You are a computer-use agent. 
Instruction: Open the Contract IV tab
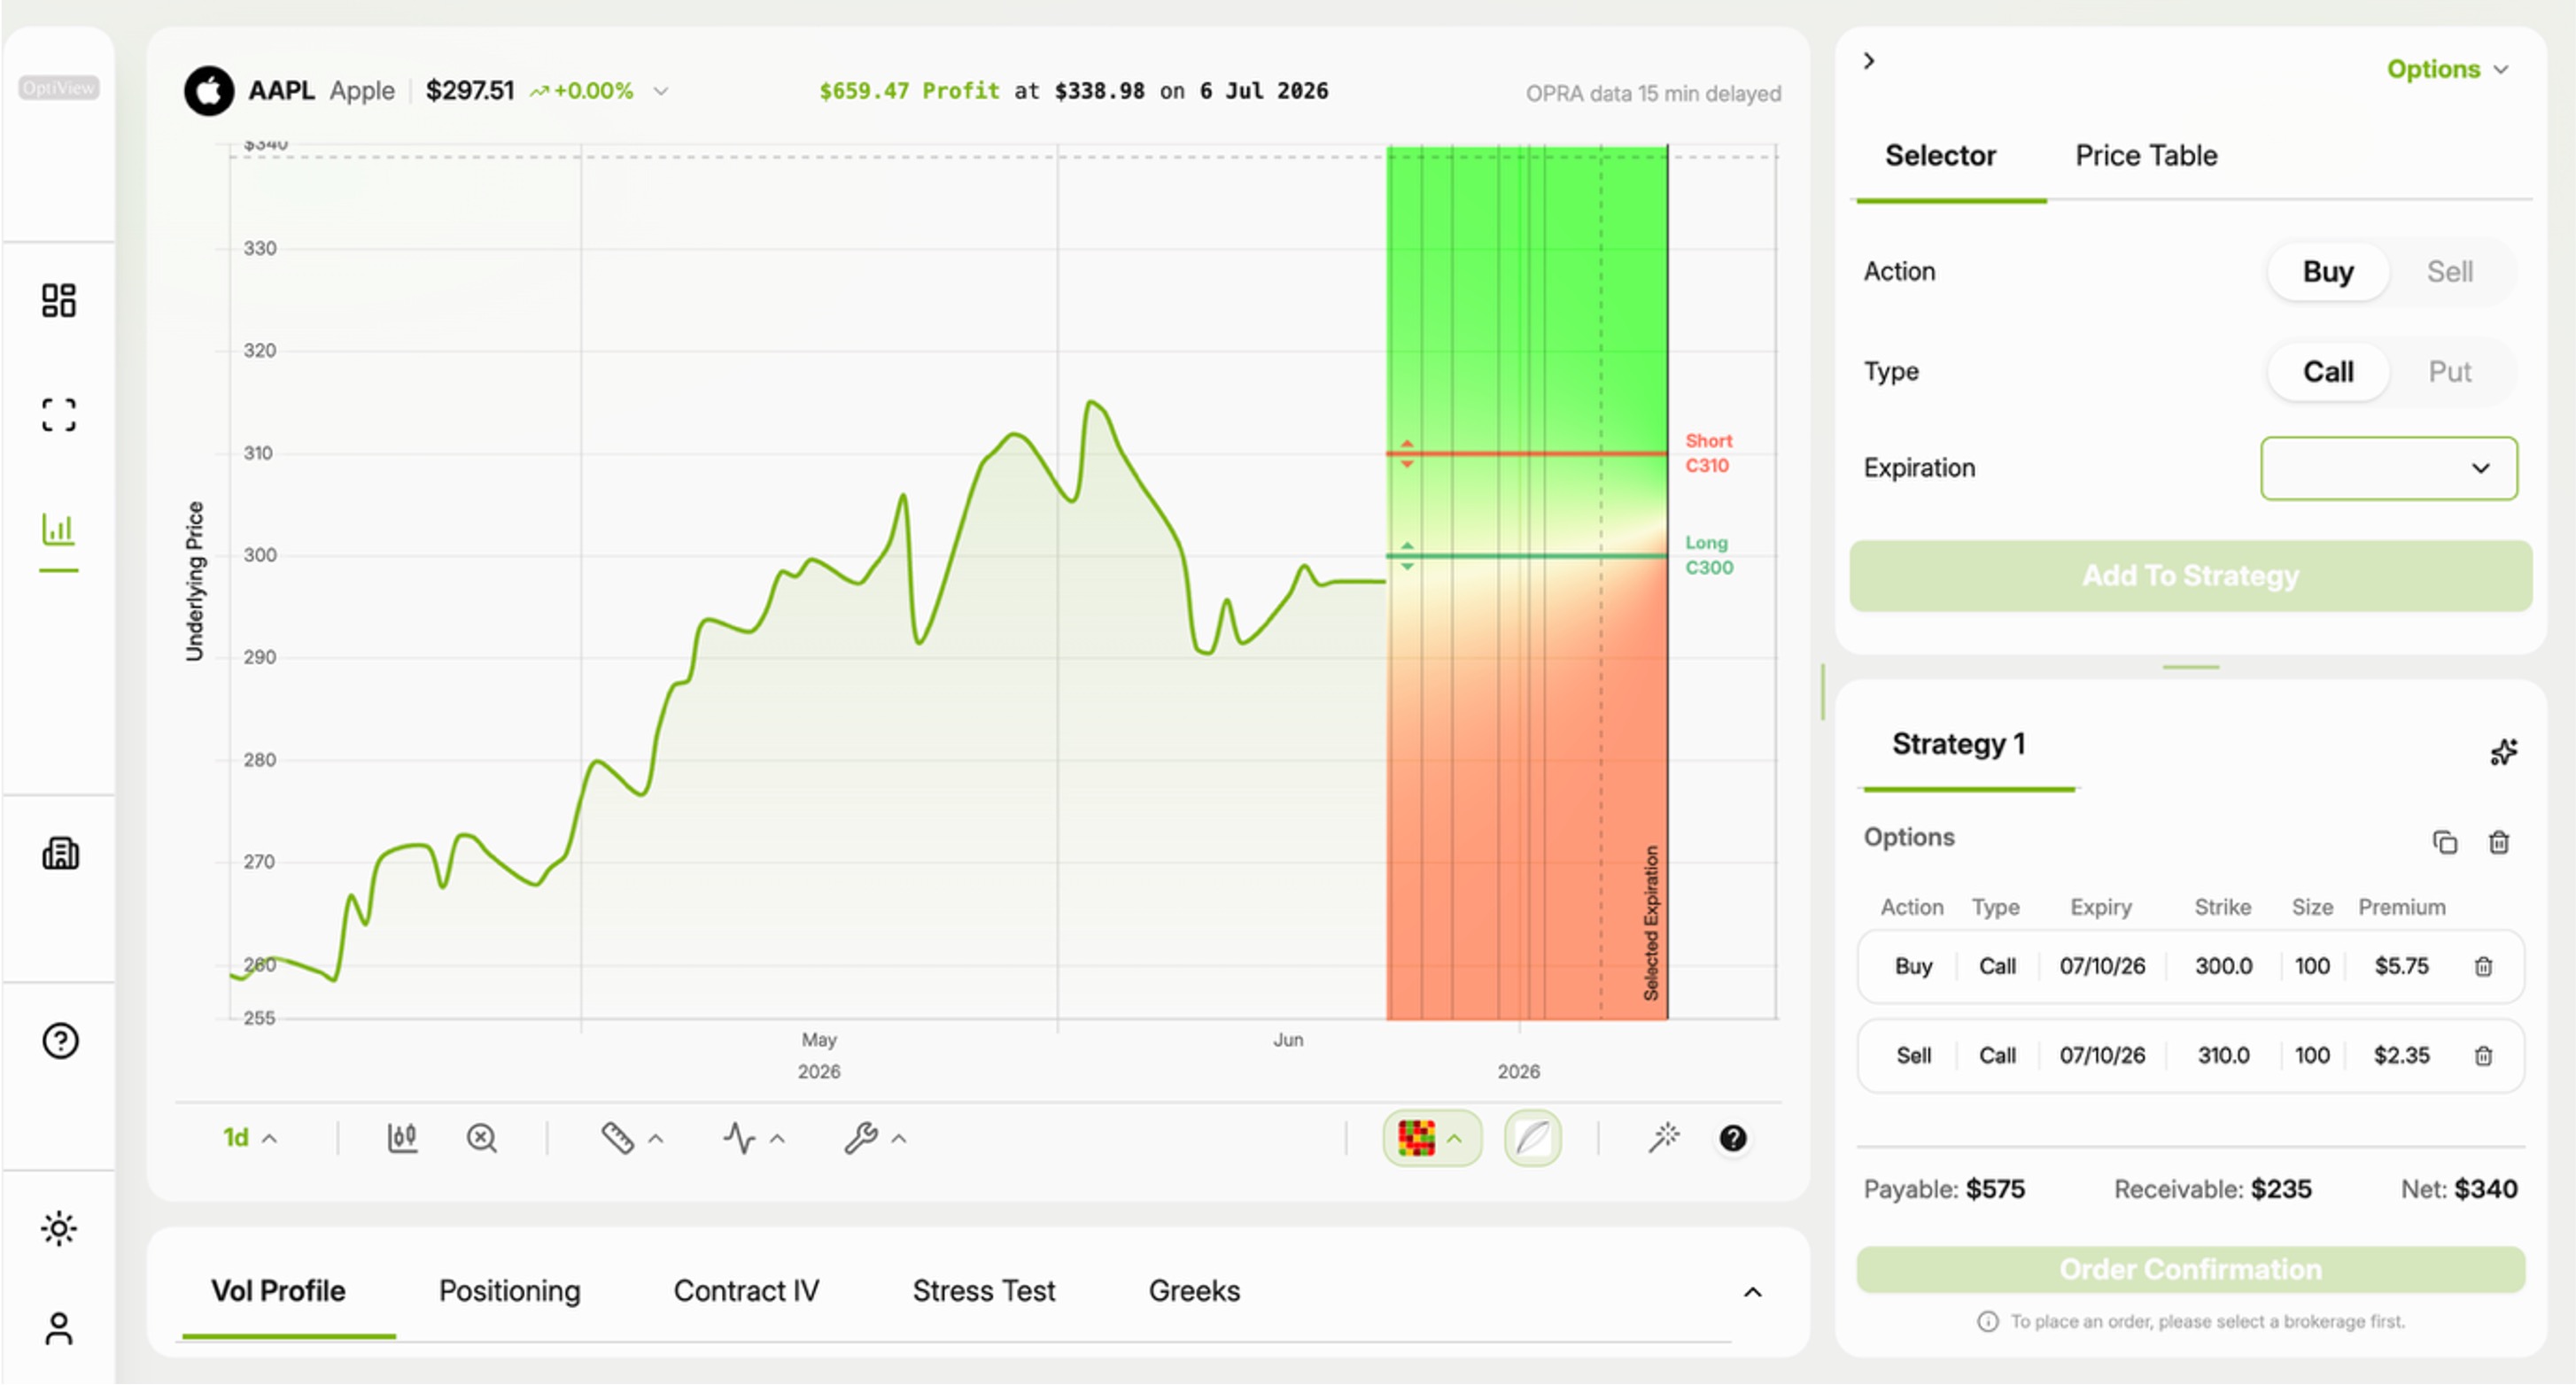(746, 1291)
